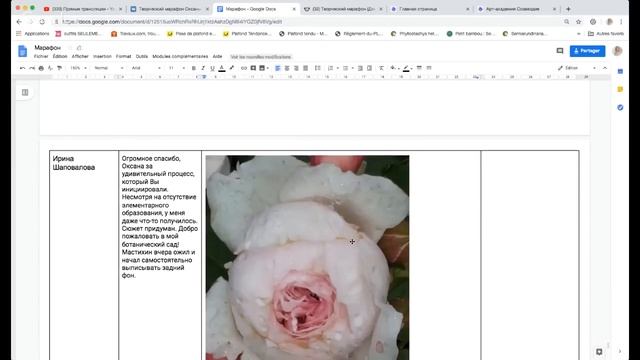The image size is (640, 360).
Task: Apply bold formatting
Action: [194, 68]
